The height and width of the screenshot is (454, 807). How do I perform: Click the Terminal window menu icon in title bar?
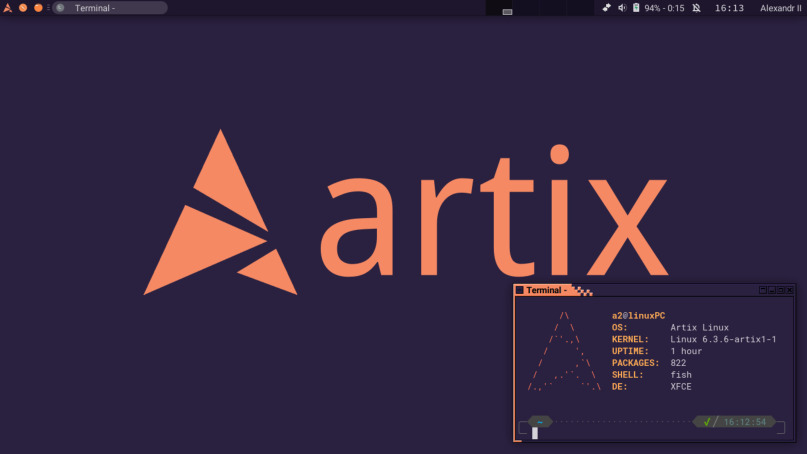tap(520, 290)
